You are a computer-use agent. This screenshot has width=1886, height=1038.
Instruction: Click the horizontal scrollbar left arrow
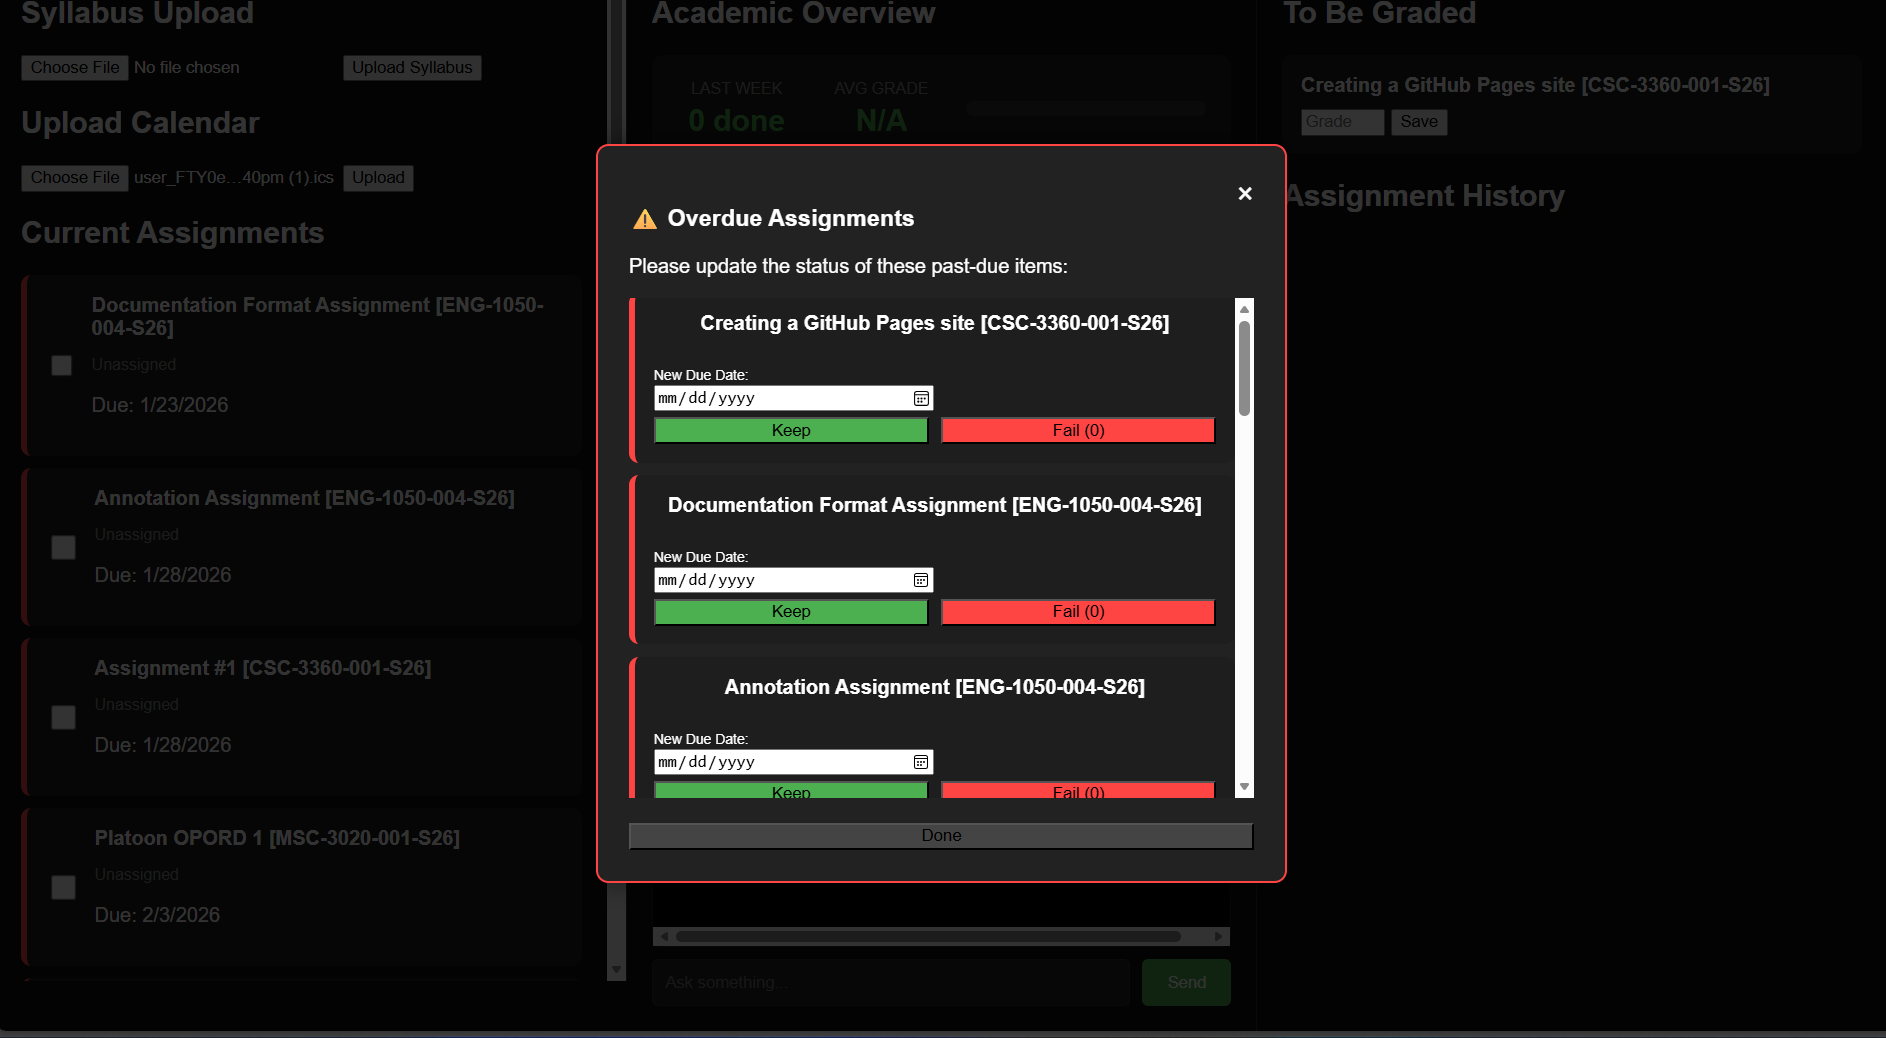663,937
